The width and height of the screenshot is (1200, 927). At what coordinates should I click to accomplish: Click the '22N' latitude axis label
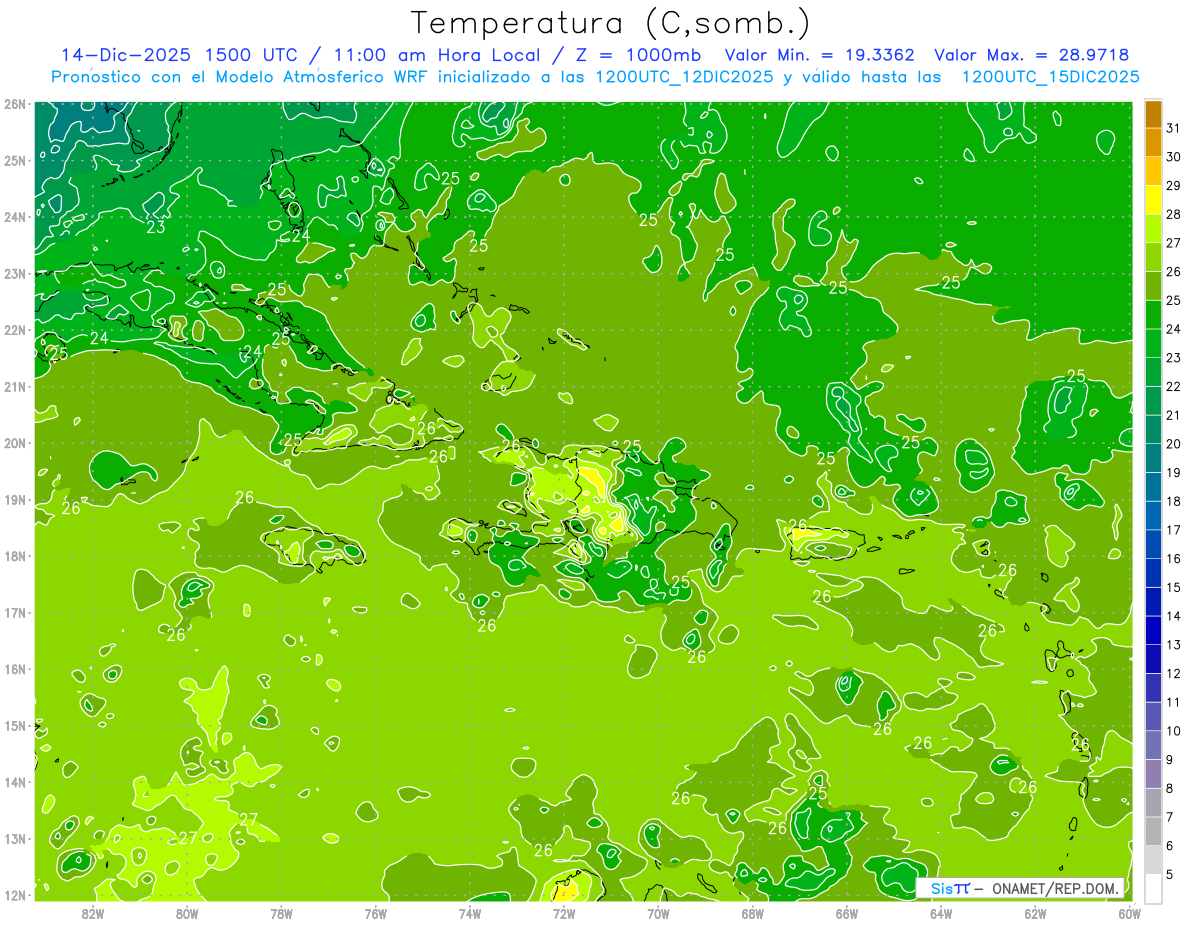pos(15,330)
